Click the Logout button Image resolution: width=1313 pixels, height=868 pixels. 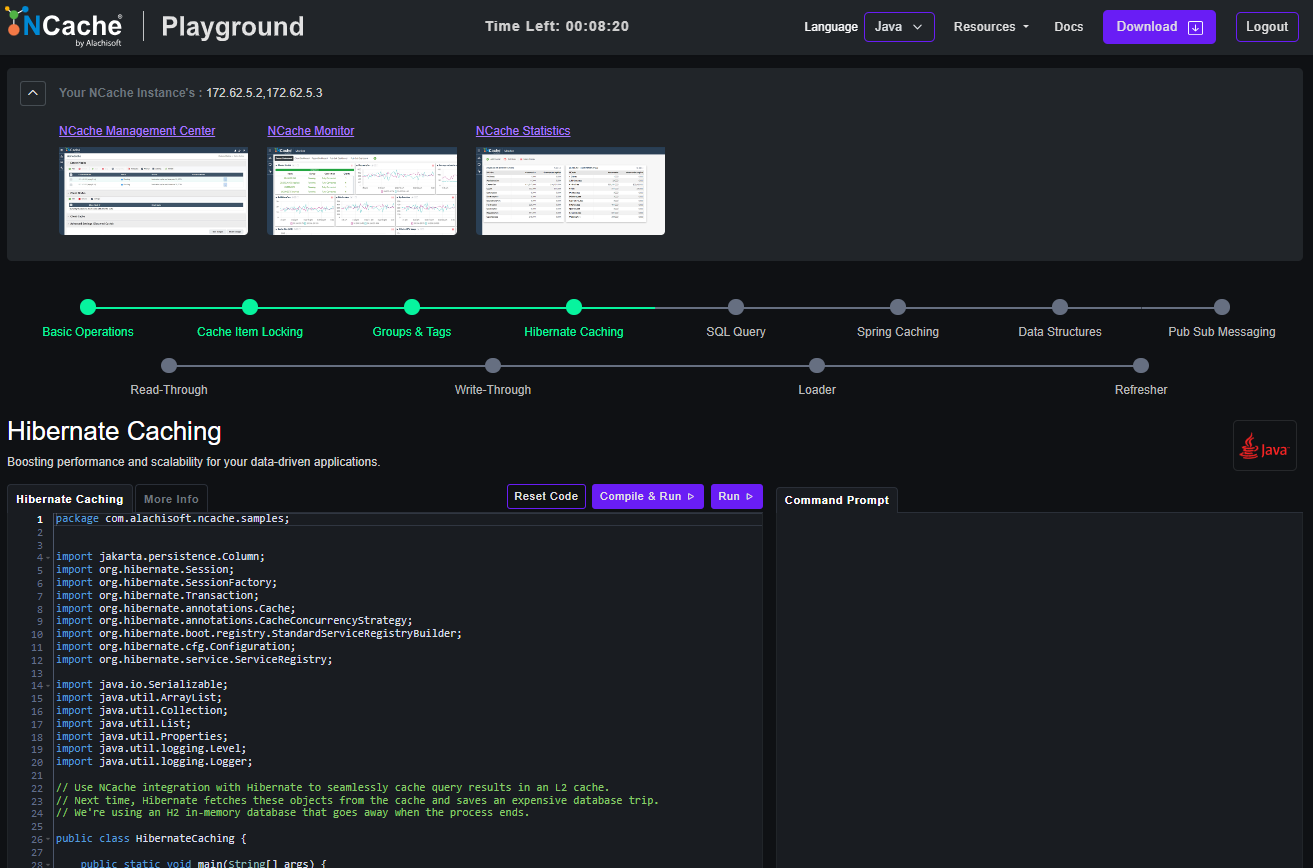tap(1267, 27)
